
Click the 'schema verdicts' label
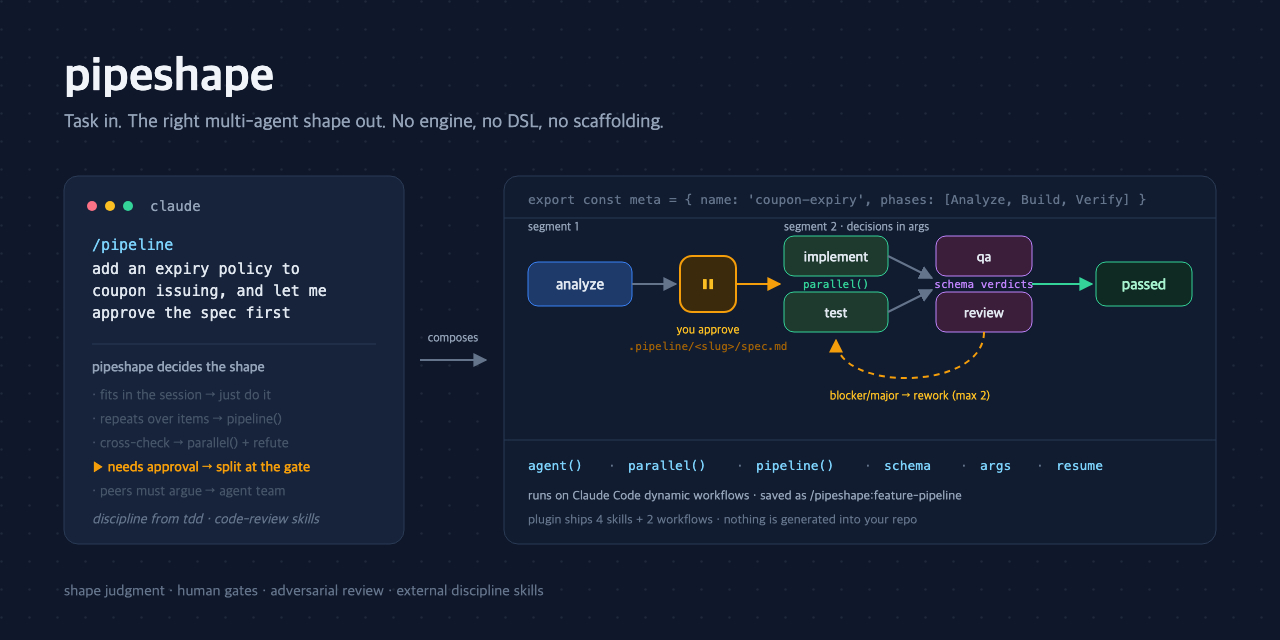984,284
